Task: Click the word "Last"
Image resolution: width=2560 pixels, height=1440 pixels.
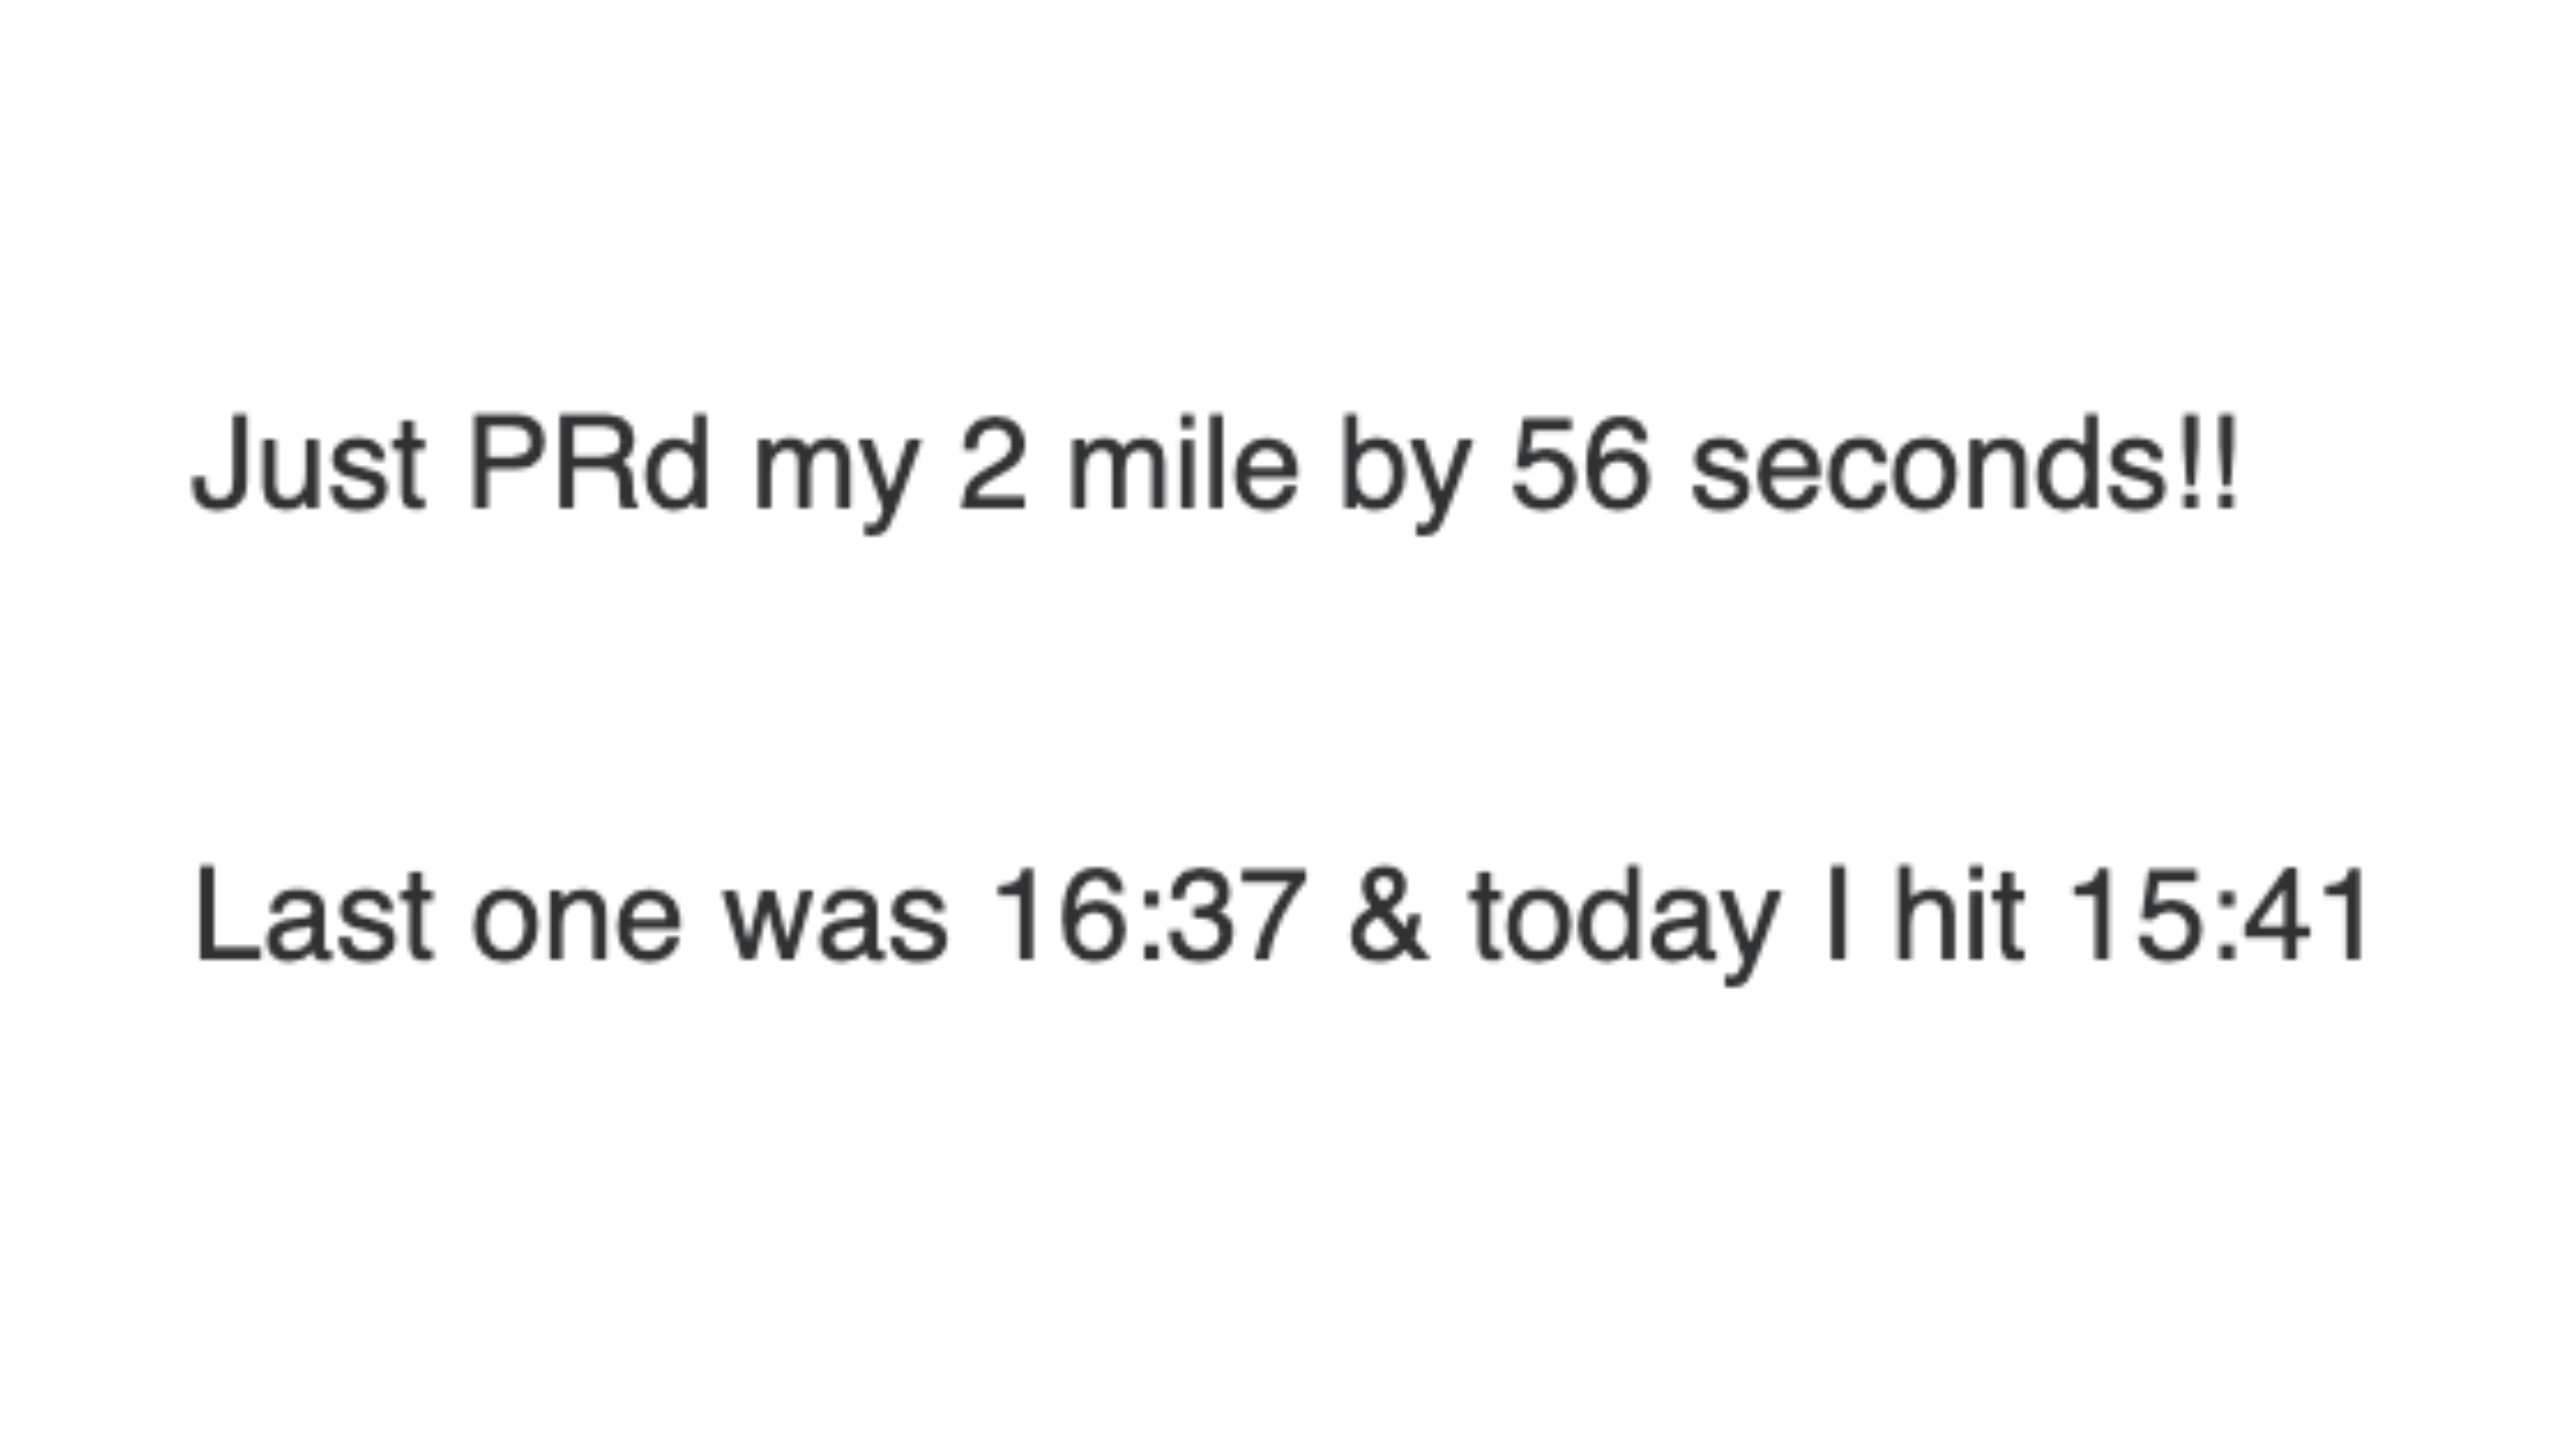Action: (314, 916)
